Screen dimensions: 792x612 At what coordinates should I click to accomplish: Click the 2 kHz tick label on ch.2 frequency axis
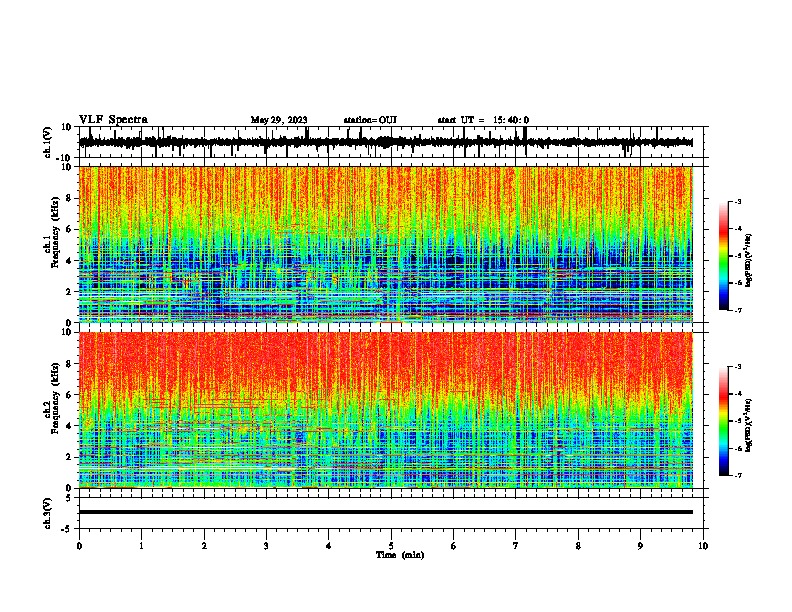[x=69, y=457]
